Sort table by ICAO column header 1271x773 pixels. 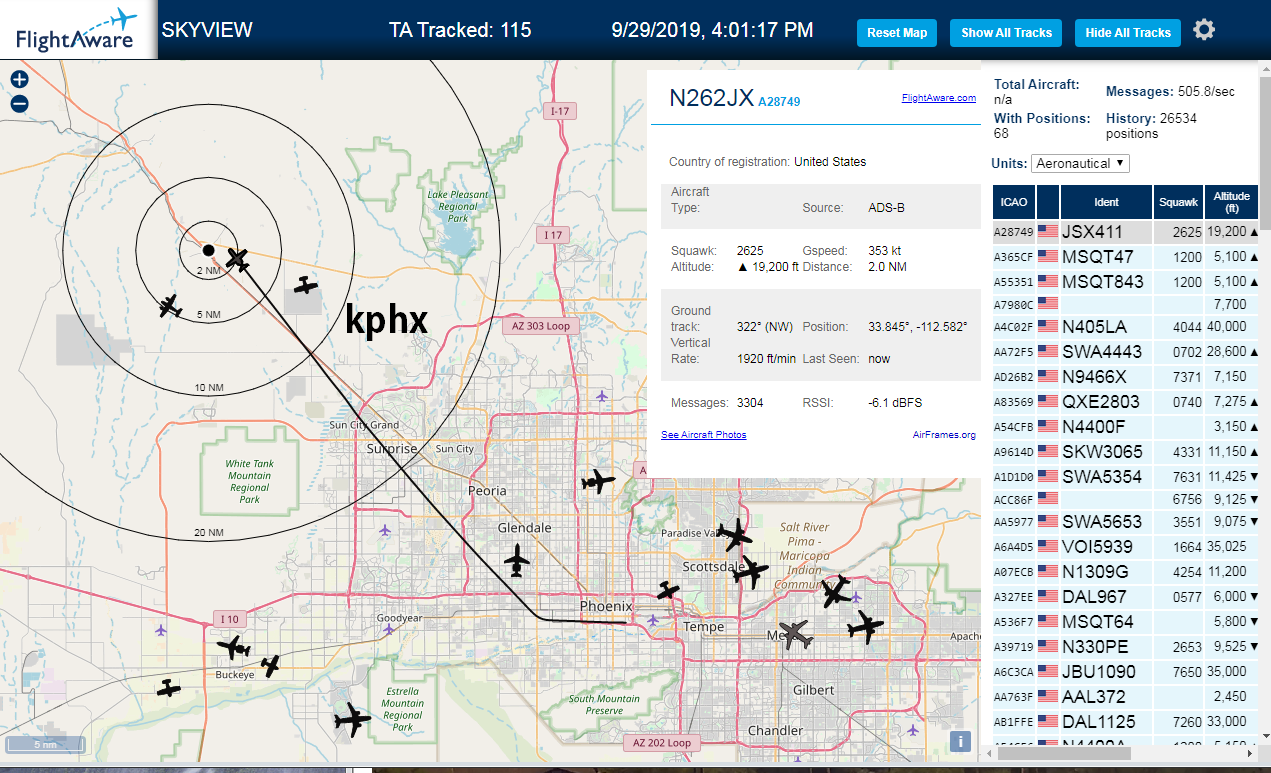(1013, 201)
